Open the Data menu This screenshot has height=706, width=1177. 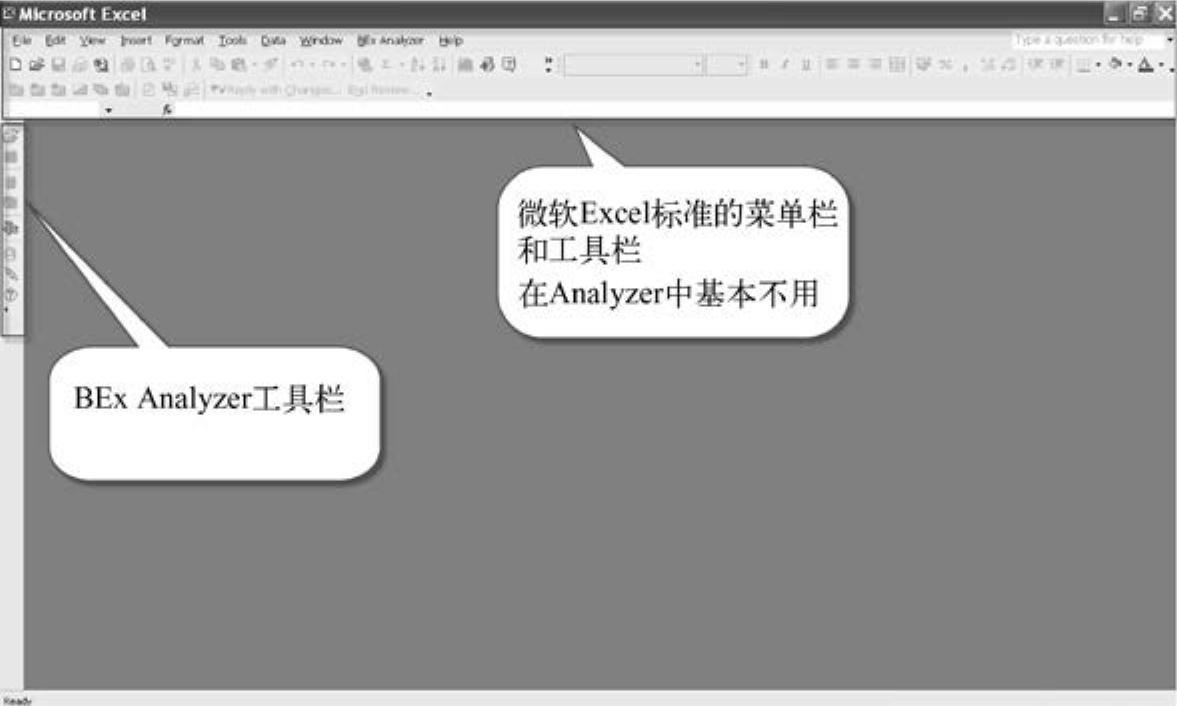click(273, 41)
